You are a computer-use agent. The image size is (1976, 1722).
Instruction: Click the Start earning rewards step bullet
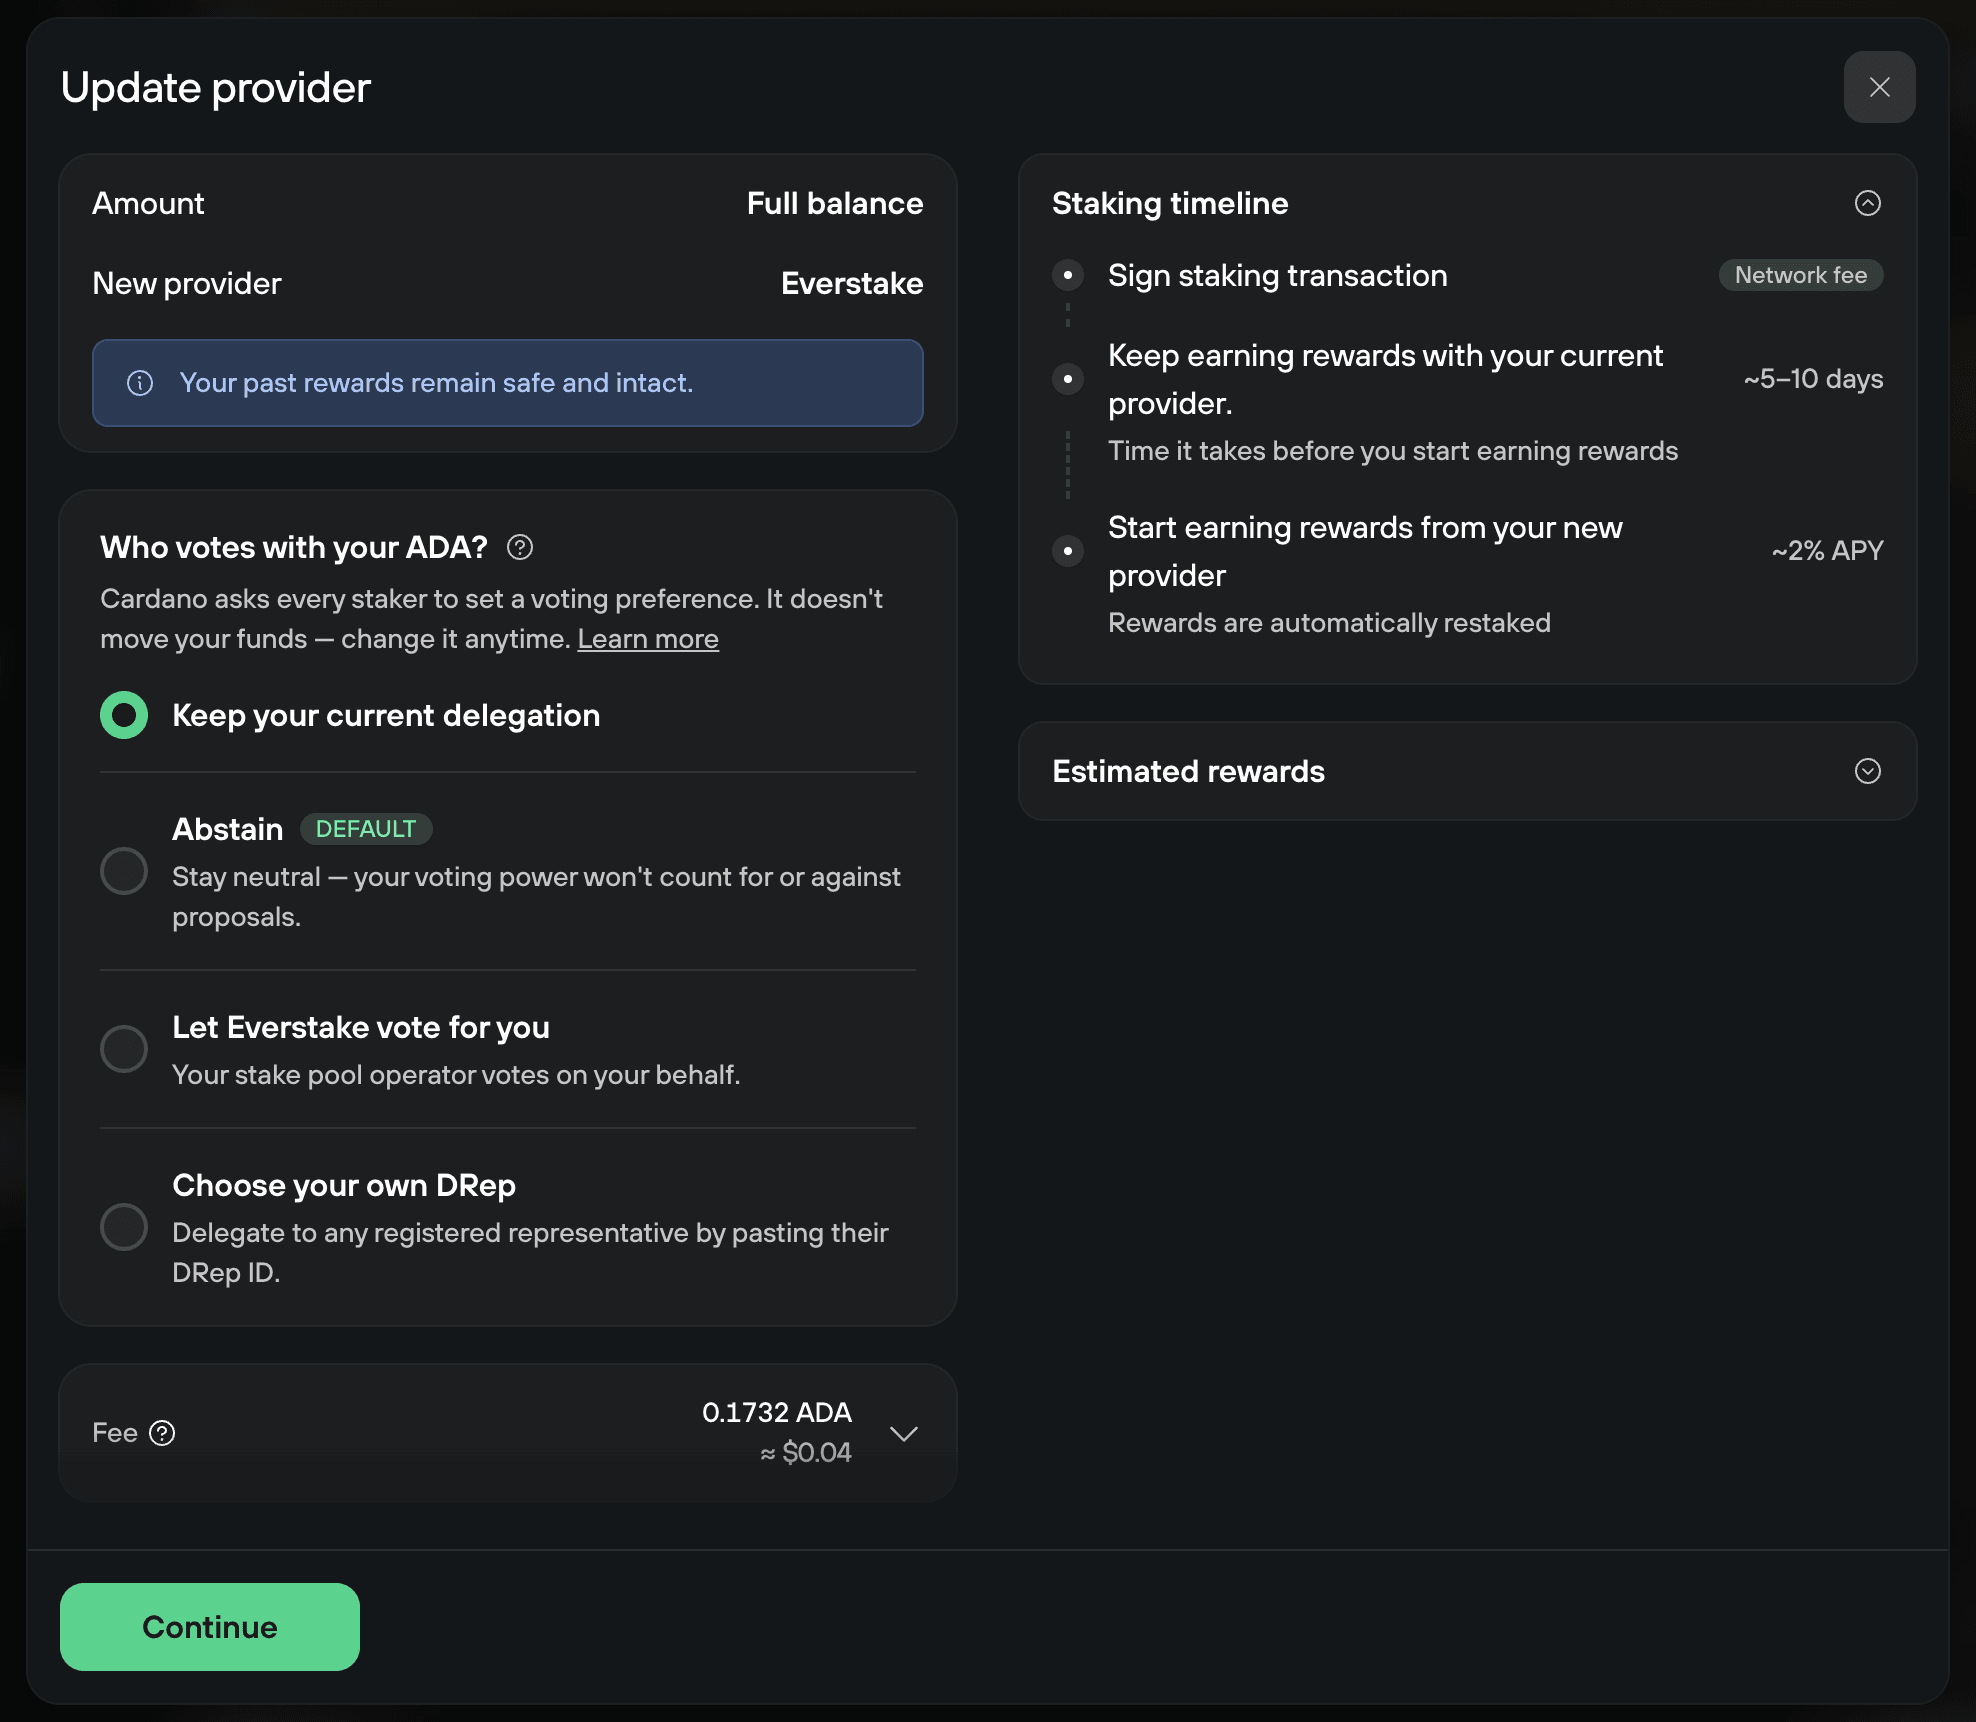(x=1068, y=551)
